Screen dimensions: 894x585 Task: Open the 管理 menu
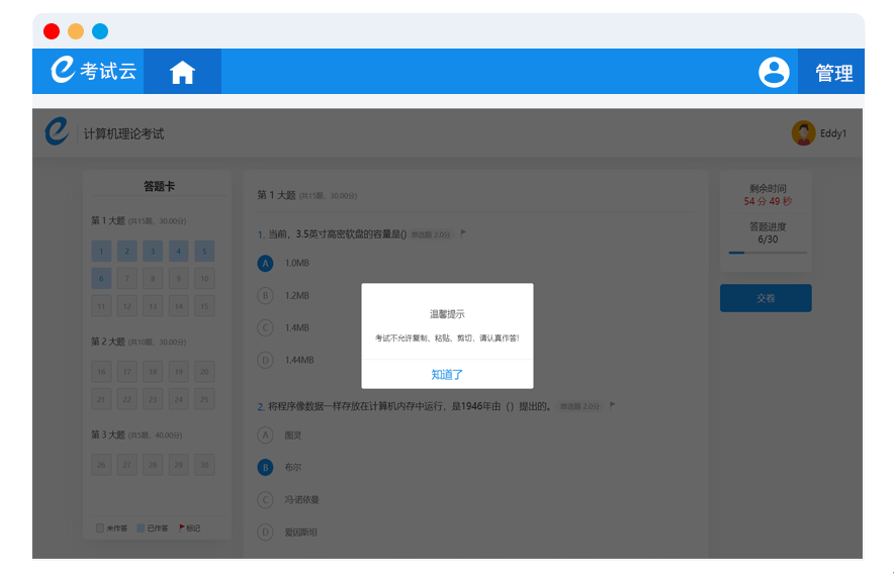(833, 73)
